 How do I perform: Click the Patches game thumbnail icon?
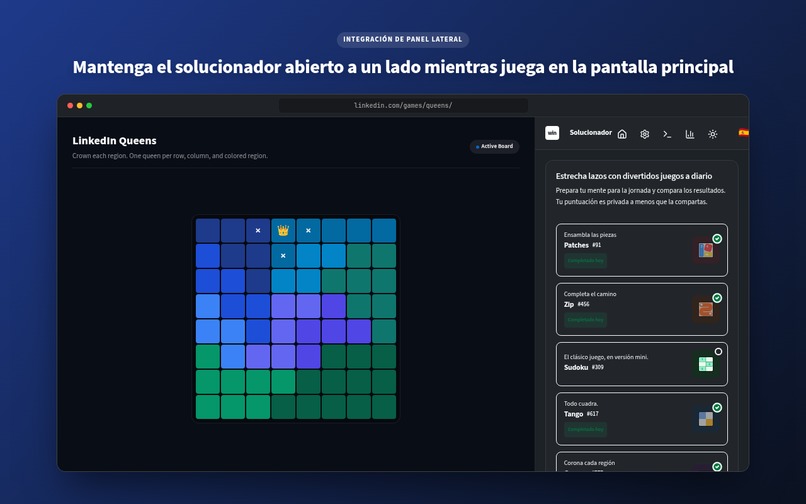click(x=706, y=250)
